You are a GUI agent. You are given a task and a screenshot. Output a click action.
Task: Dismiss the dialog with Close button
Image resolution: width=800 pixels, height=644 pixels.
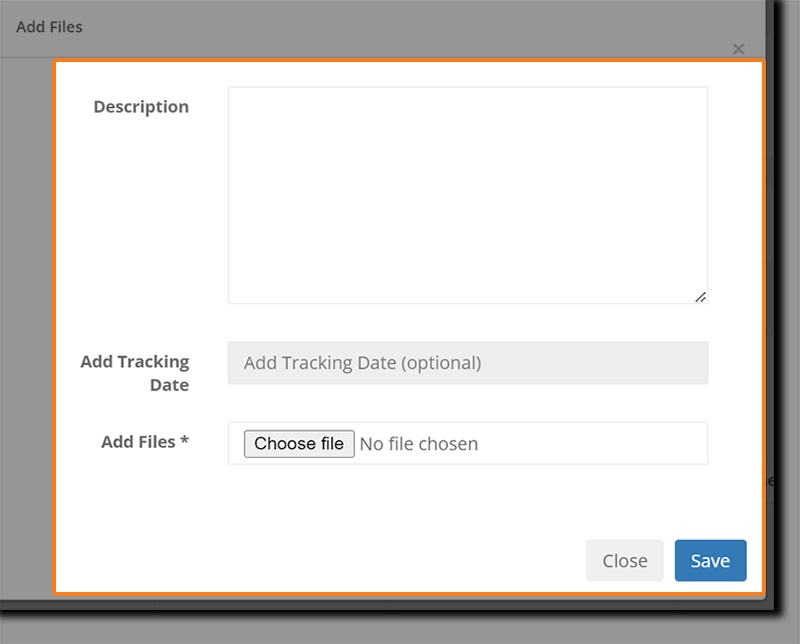[x=624, y=561]
